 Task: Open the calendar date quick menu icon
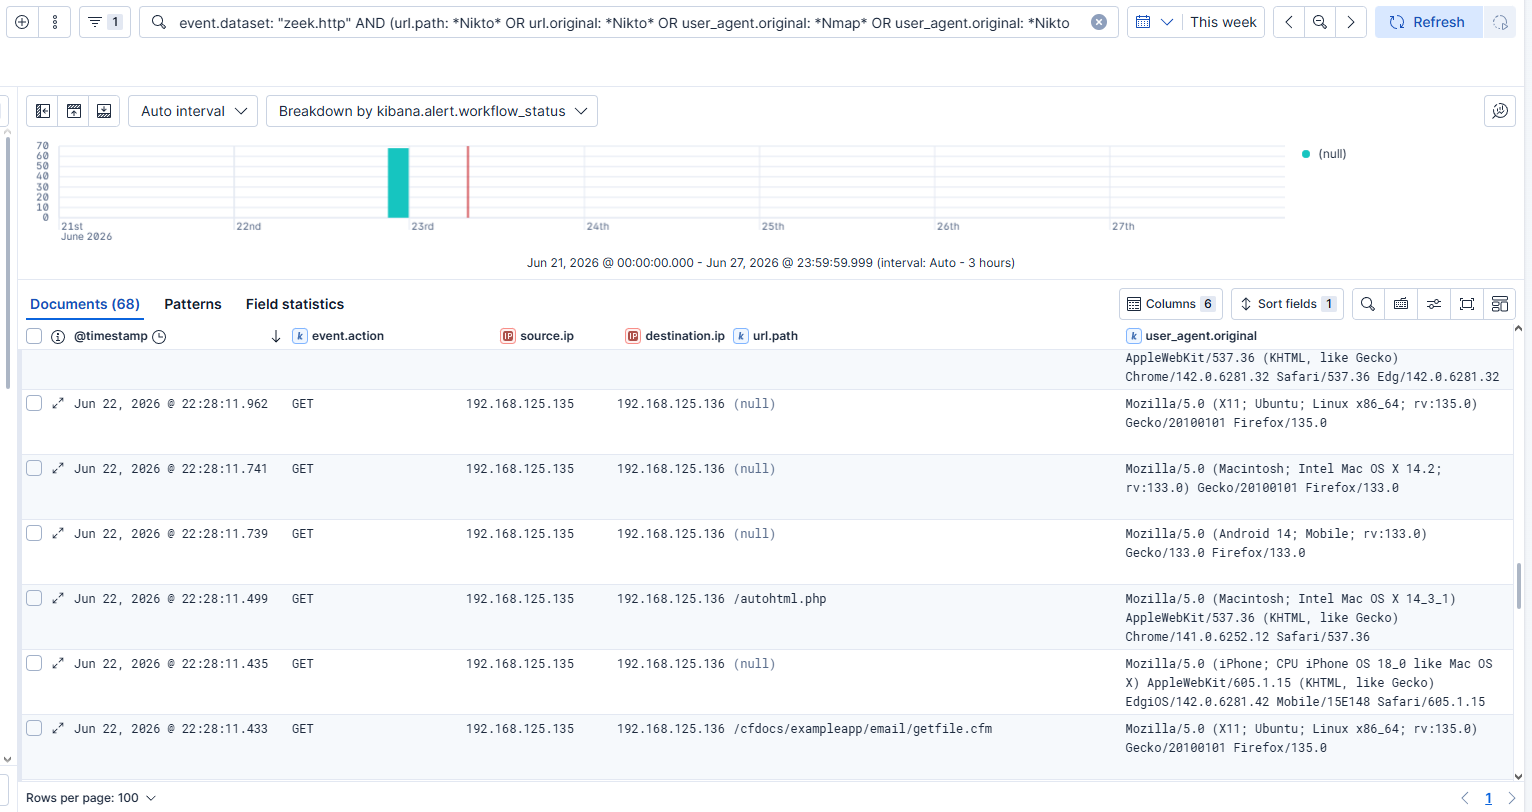pos(1153,22)
